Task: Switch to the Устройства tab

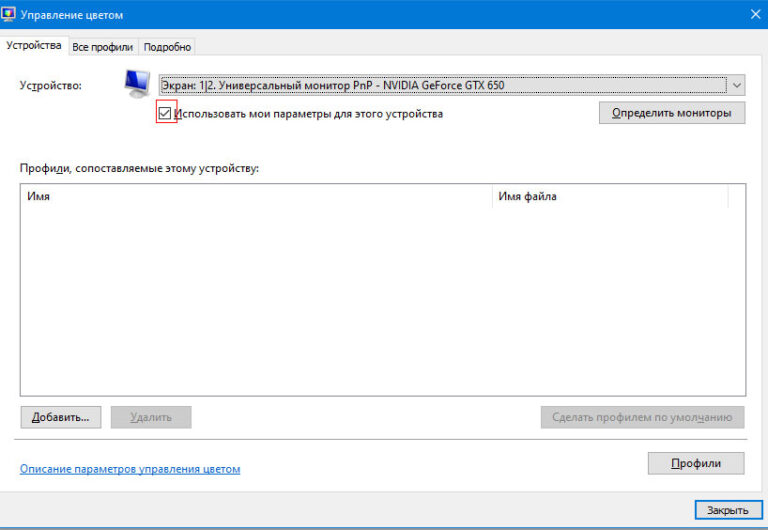Action: (34, 46)
